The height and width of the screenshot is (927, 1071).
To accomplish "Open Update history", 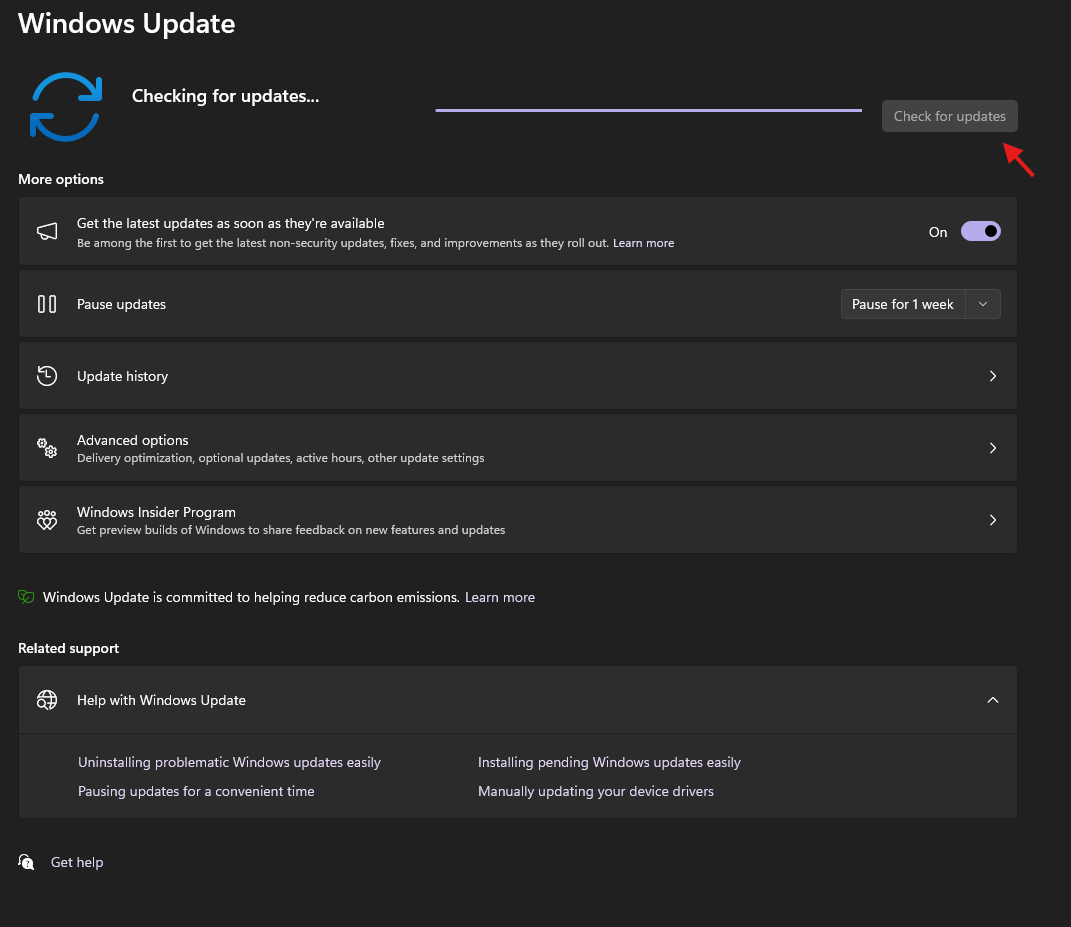I will coord(516,375).
